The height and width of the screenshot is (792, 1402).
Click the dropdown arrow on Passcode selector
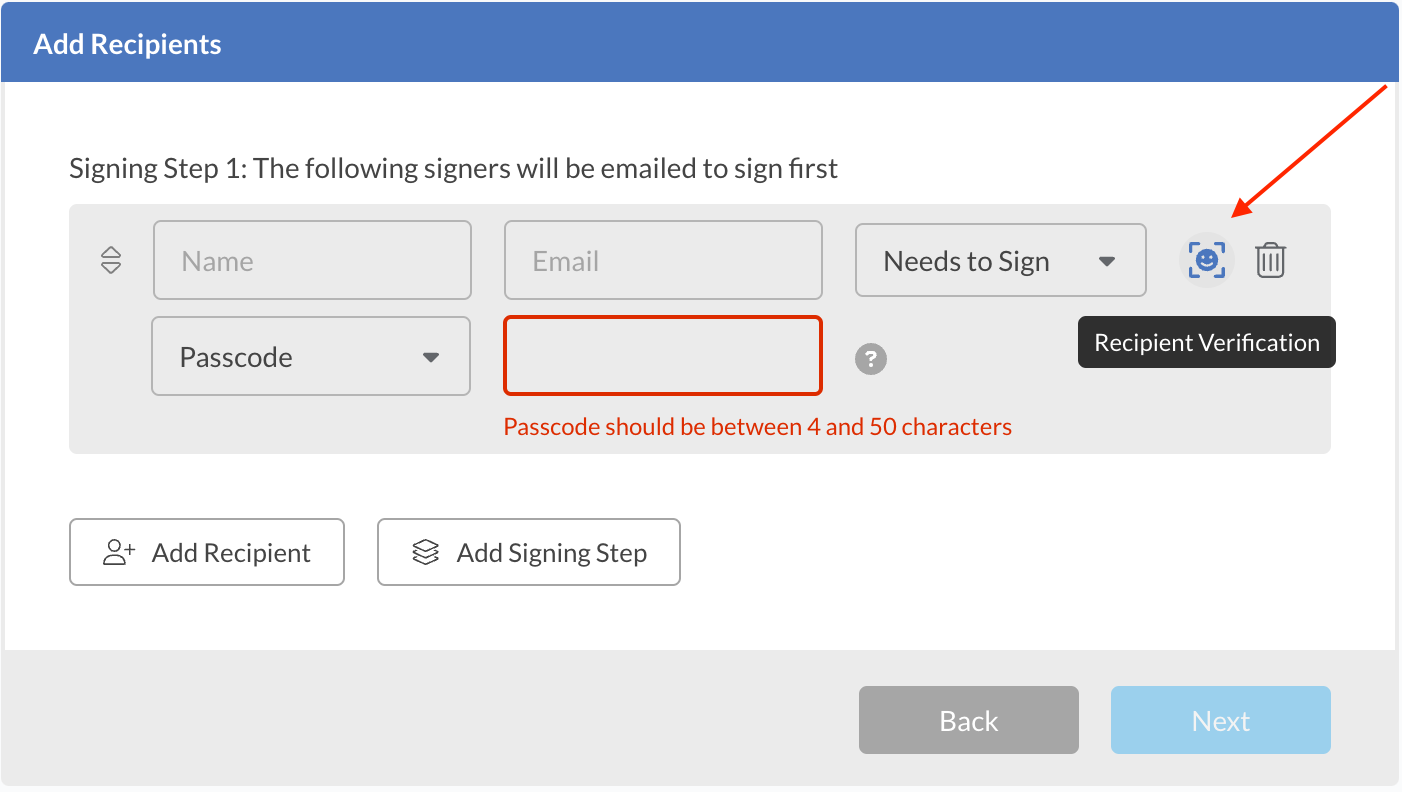(x=432, y=356)
